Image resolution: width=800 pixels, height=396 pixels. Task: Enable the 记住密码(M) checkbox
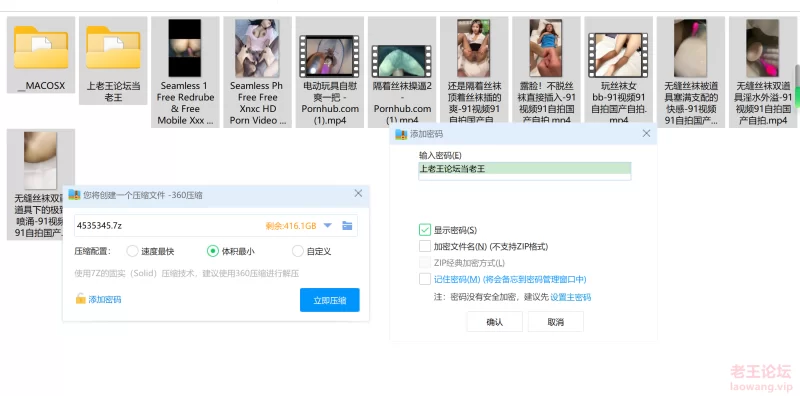(x=425, y=279)
